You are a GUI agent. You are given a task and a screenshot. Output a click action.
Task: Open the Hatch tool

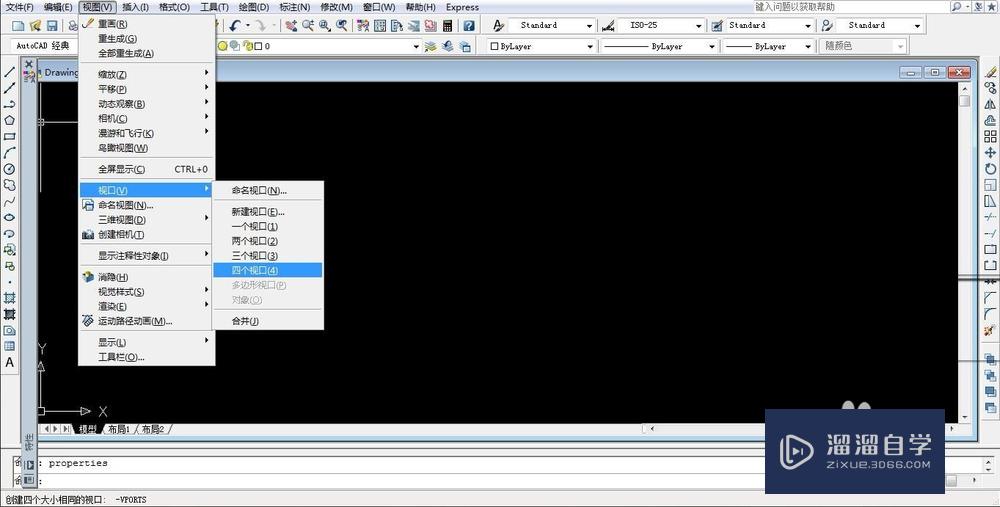tap(10, 298)
